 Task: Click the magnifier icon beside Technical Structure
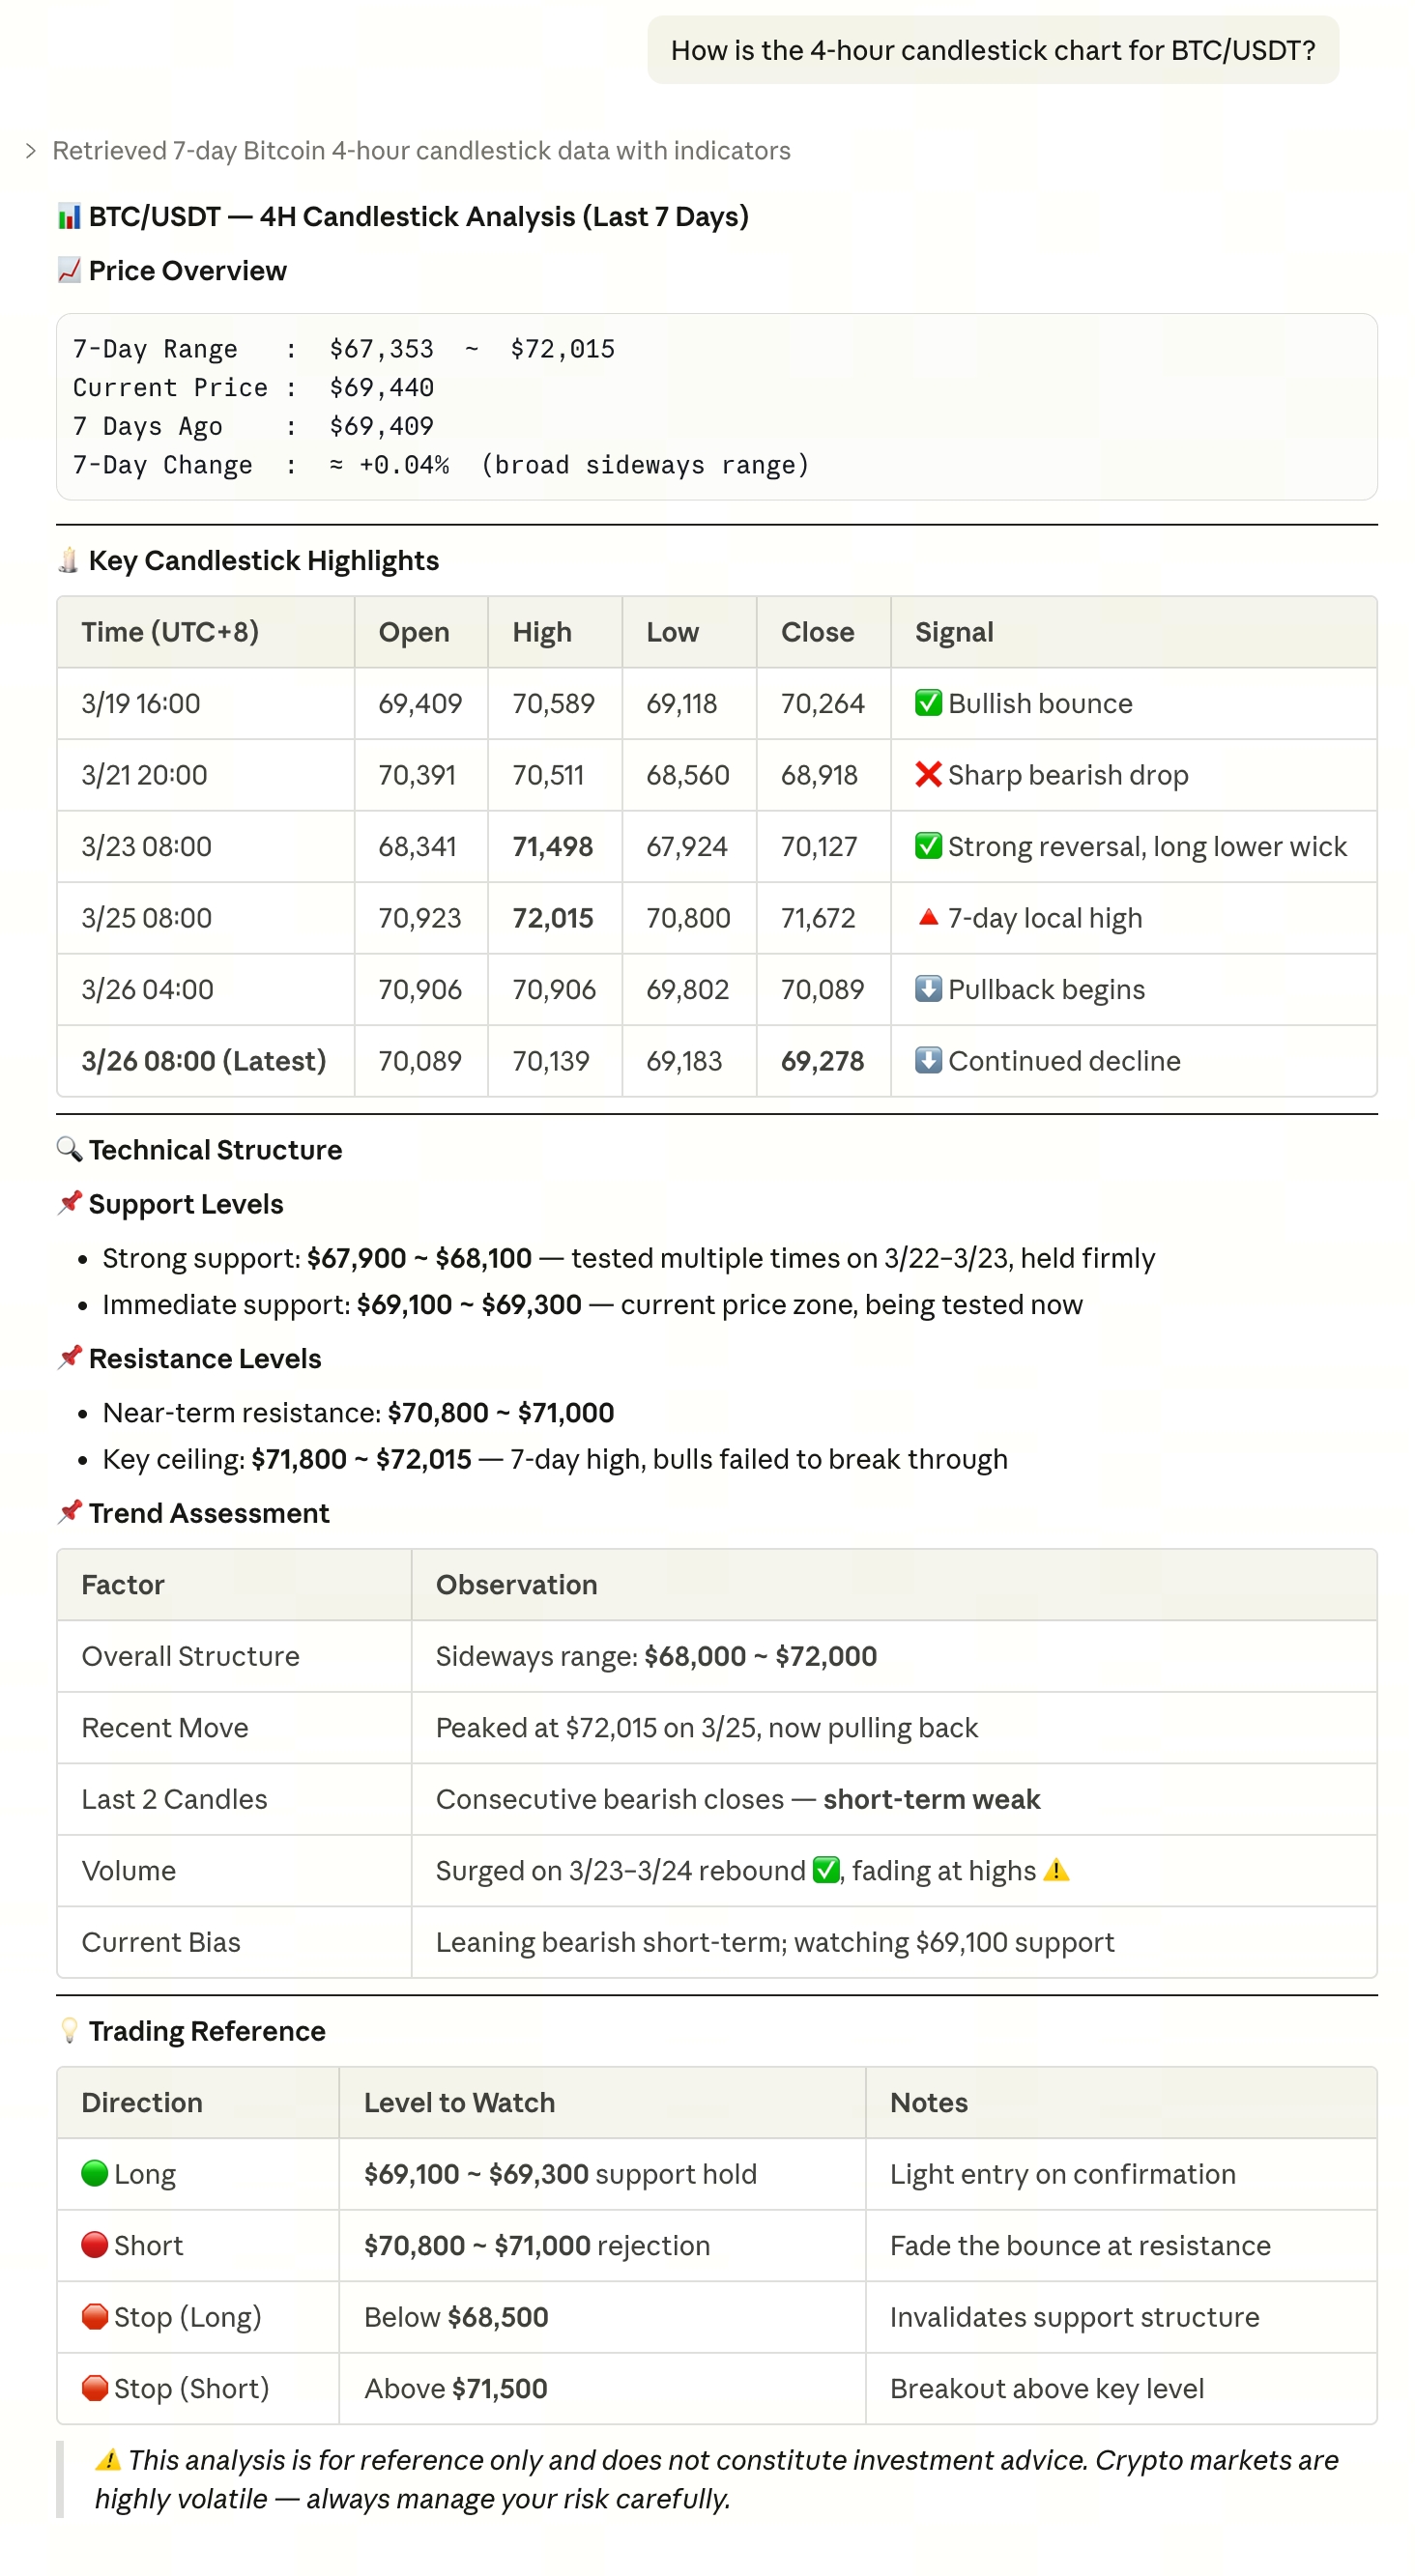[x=69, y=1149]
